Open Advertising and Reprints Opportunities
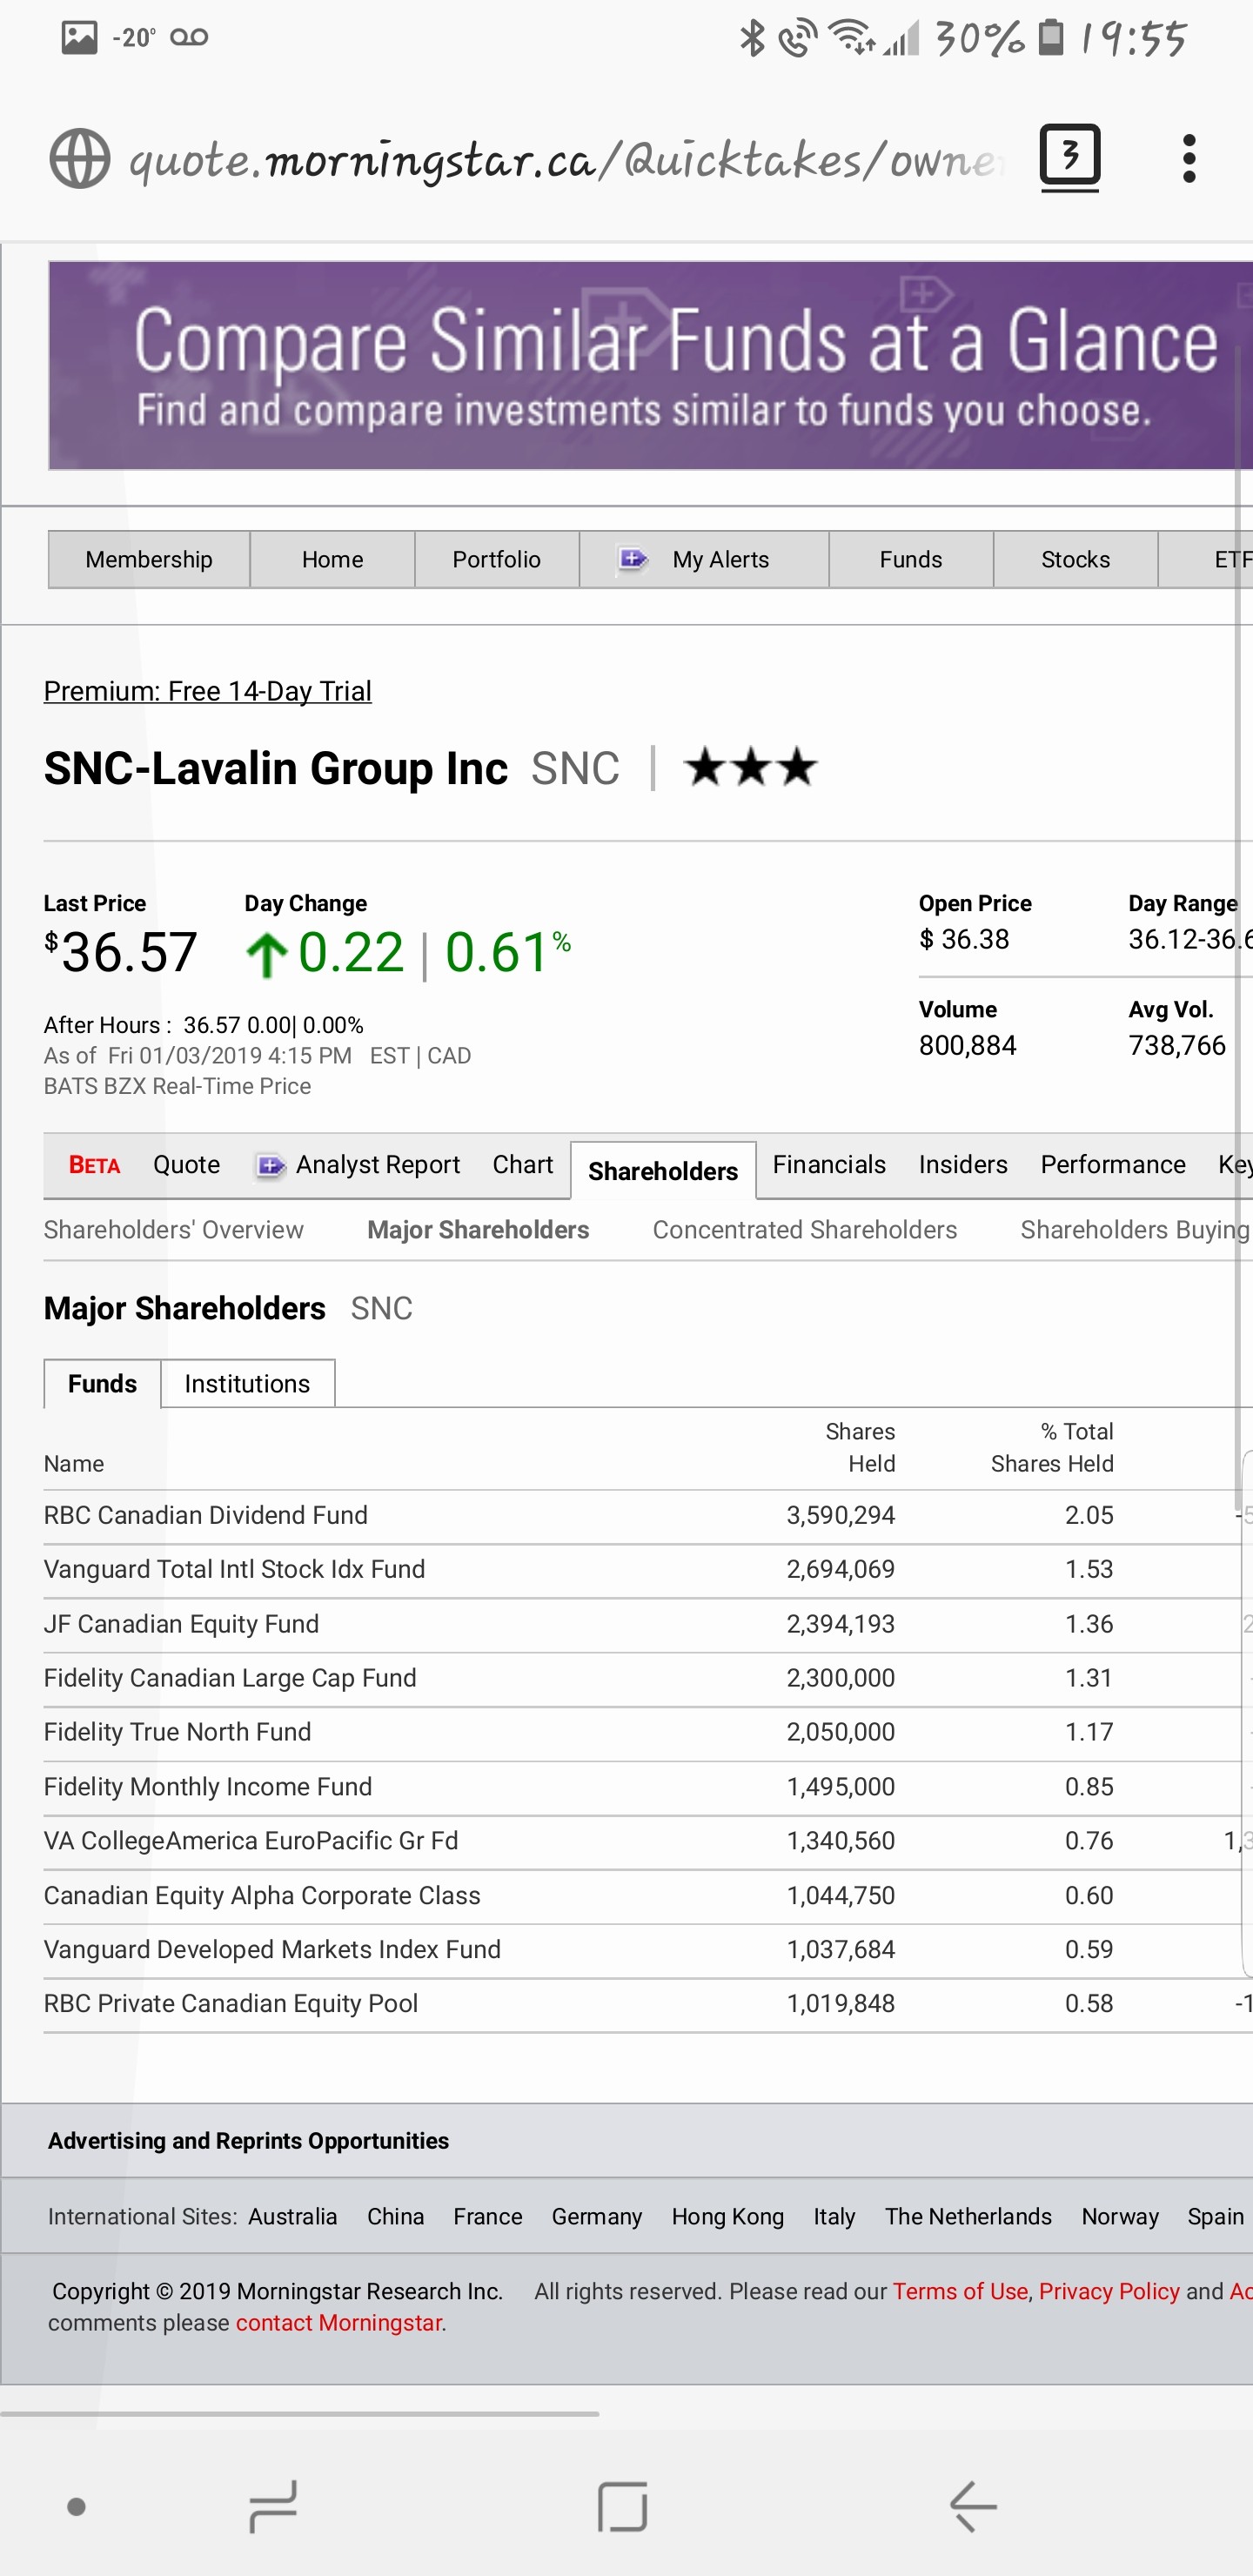 pos(248,2140)
